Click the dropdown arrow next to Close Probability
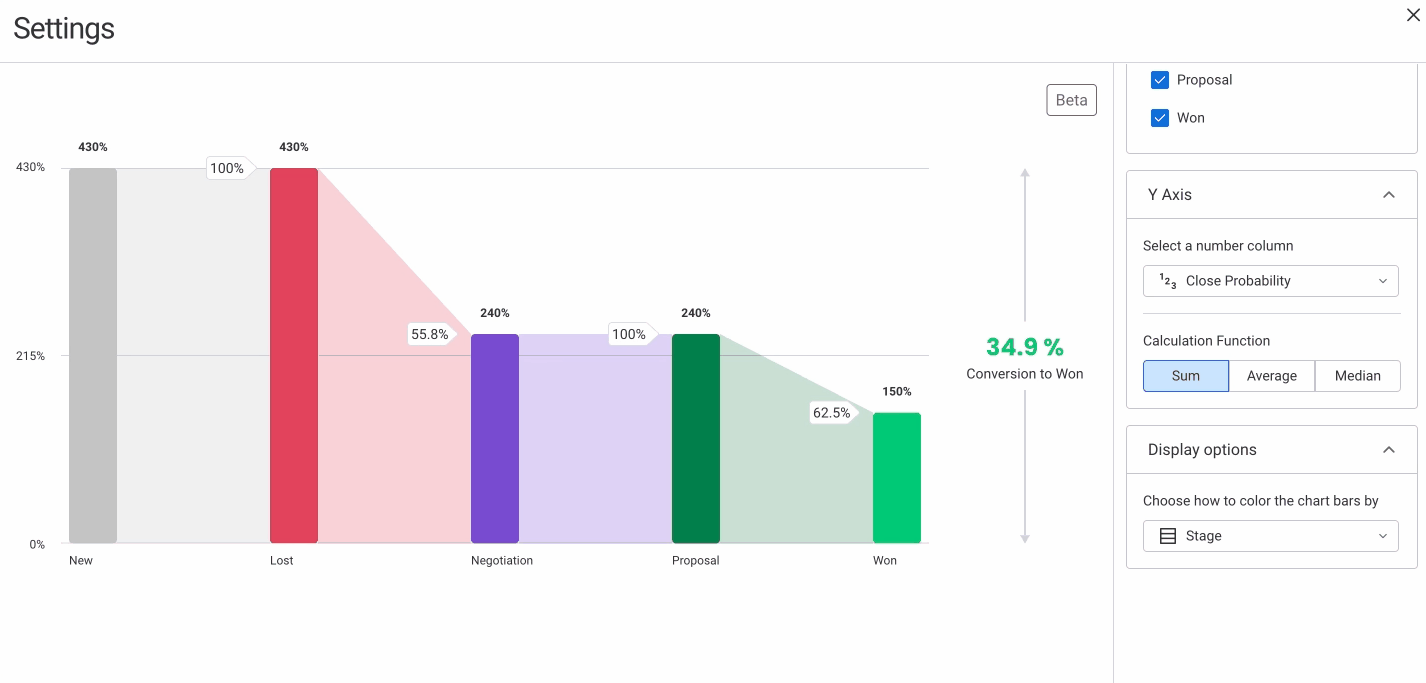 [x=1383, y=281]
